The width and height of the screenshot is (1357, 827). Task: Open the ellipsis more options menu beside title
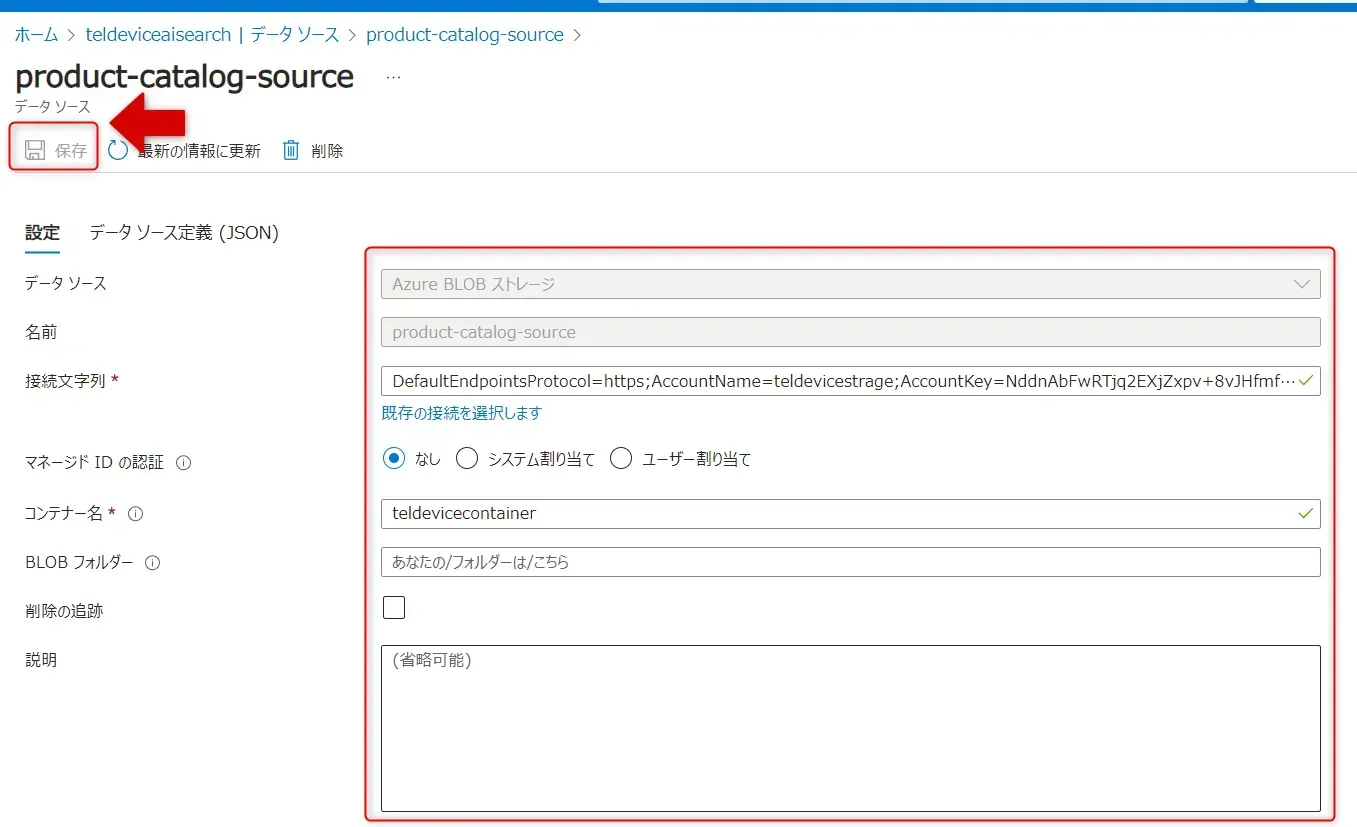point(393,77)
